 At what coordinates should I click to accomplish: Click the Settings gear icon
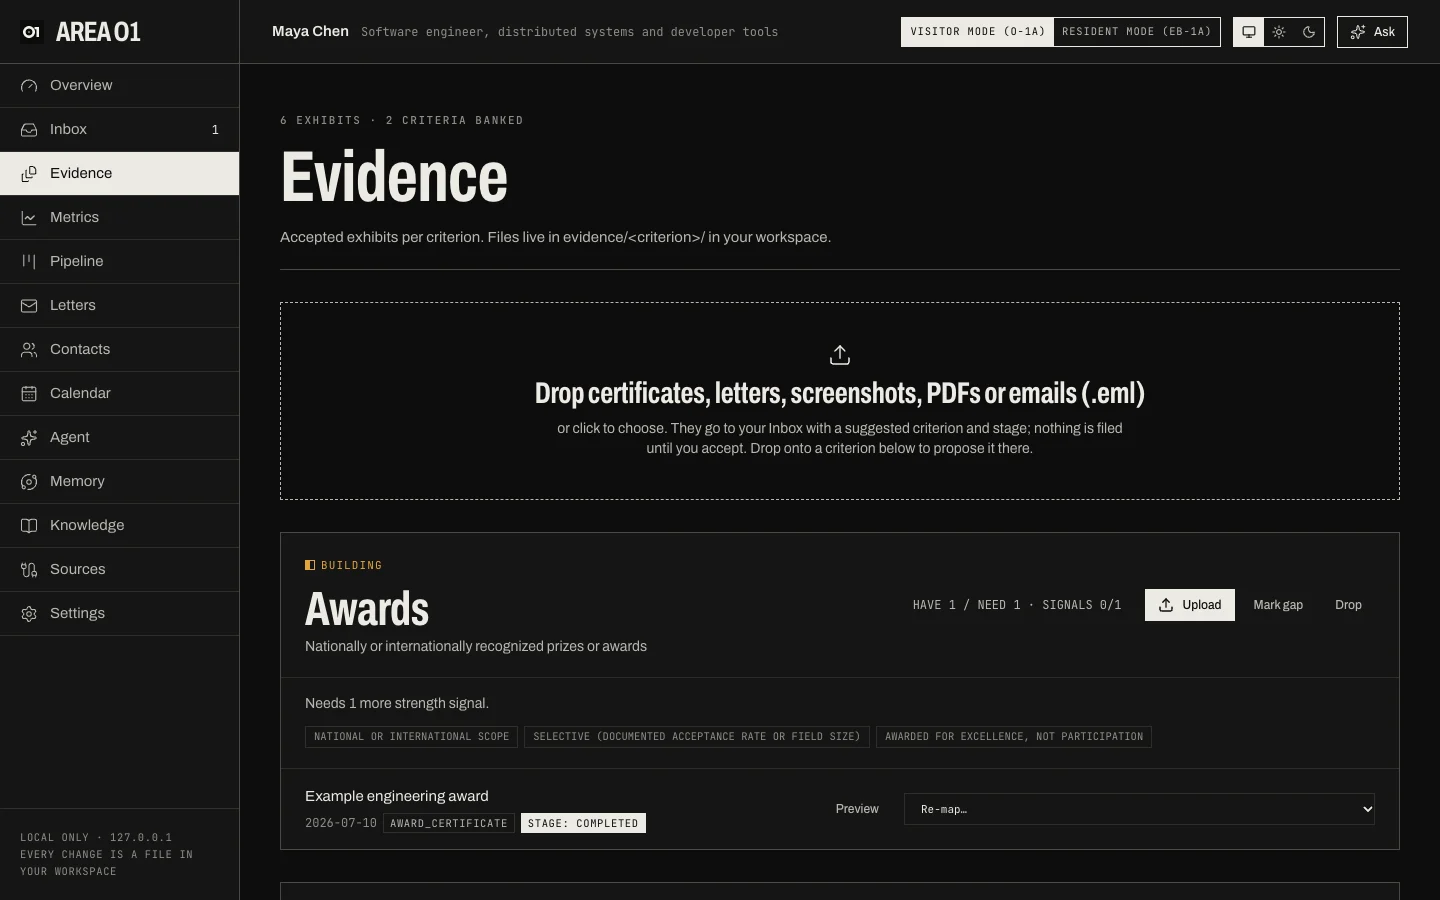pyautogui.click(x=29, y=614)
